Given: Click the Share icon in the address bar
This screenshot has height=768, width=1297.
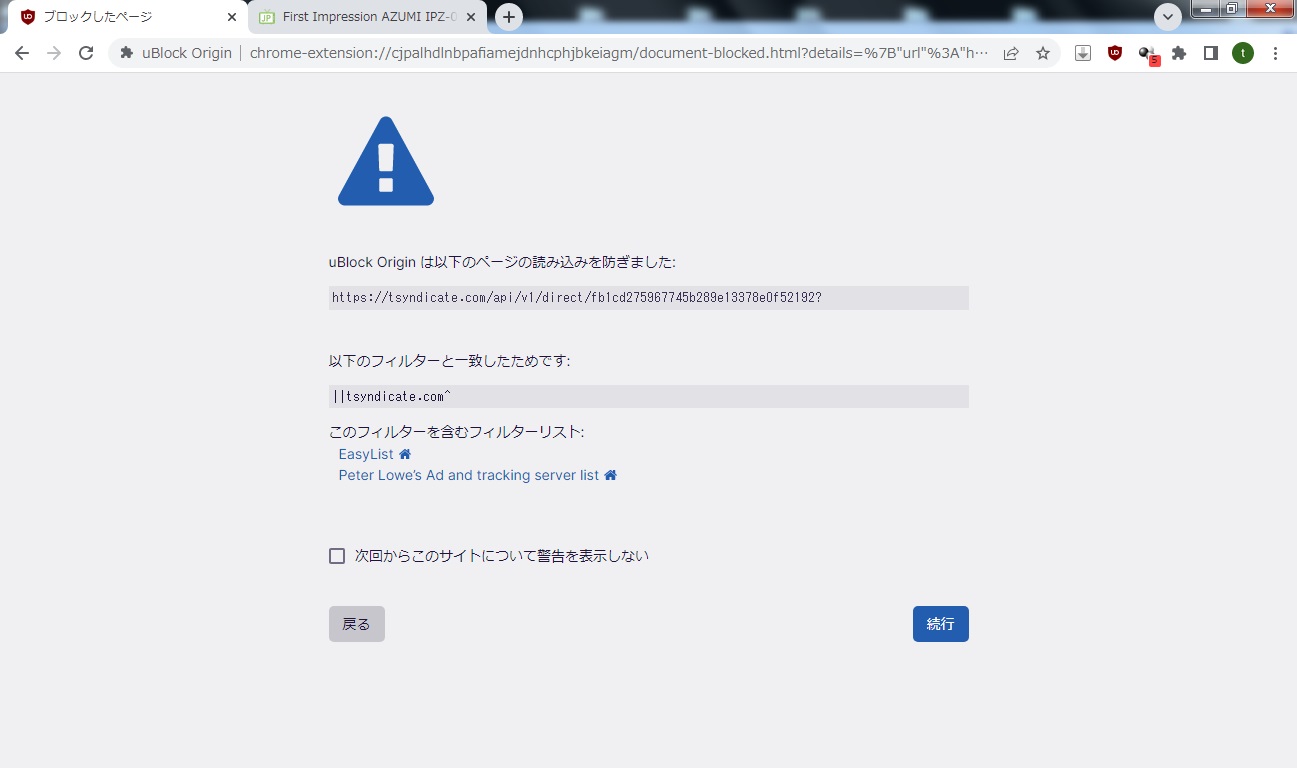Looking at the screenshot, I should click(1011, 52).
